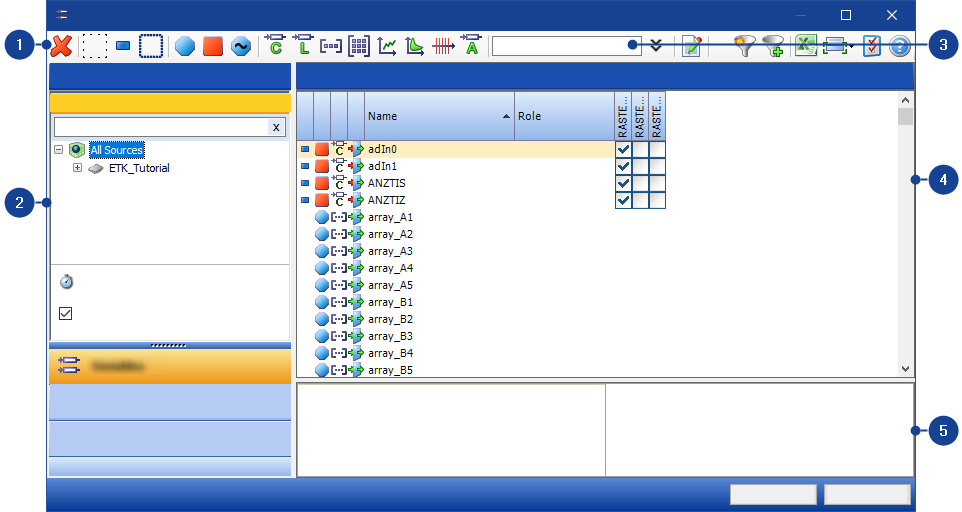
Task: Click the blue circle parameter filter icon
Action: coord(185,46)
